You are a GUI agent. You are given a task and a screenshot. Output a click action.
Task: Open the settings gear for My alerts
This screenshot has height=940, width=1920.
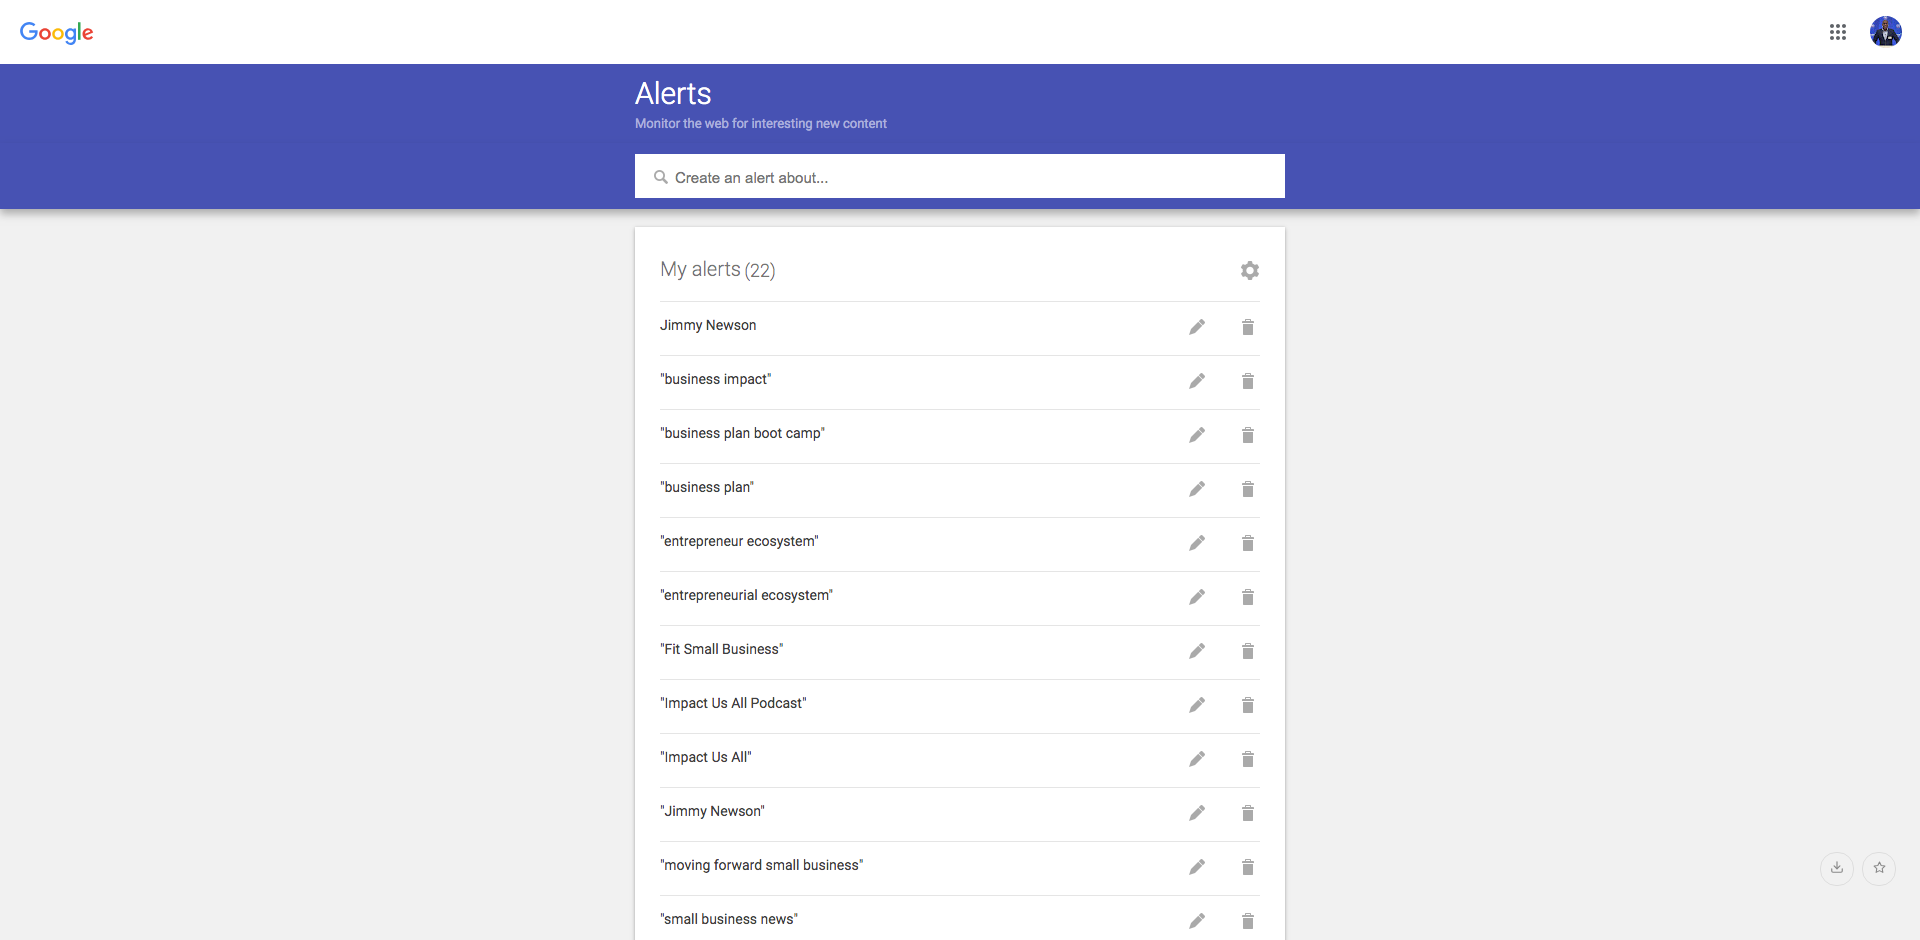(1249, 270)
